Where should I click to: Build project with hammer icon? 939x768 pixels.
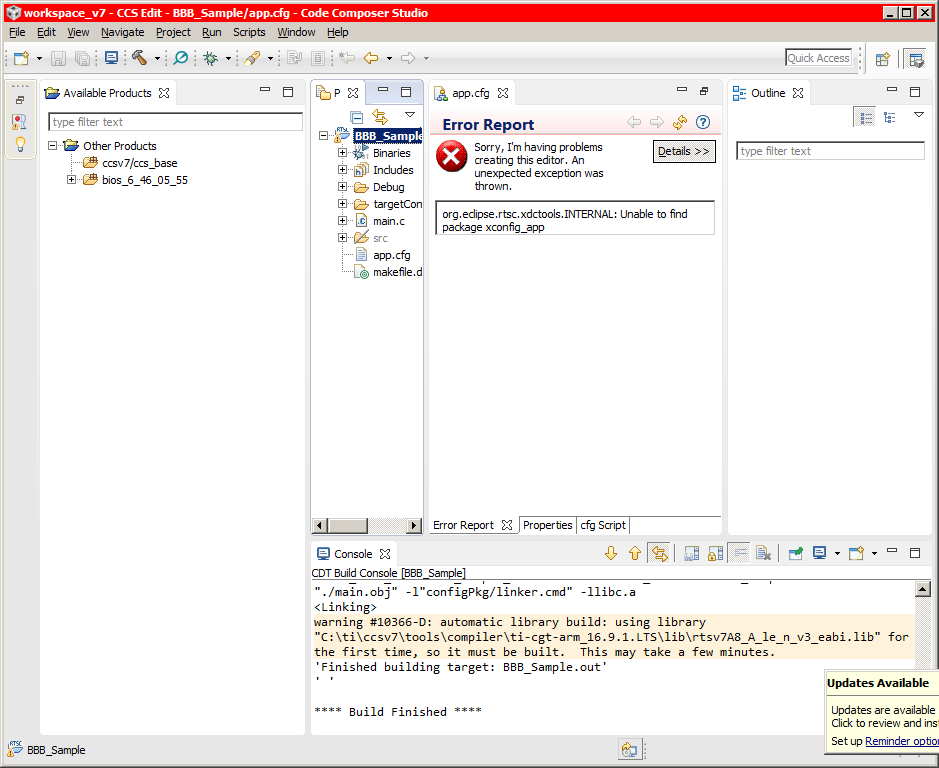[140, 58]
